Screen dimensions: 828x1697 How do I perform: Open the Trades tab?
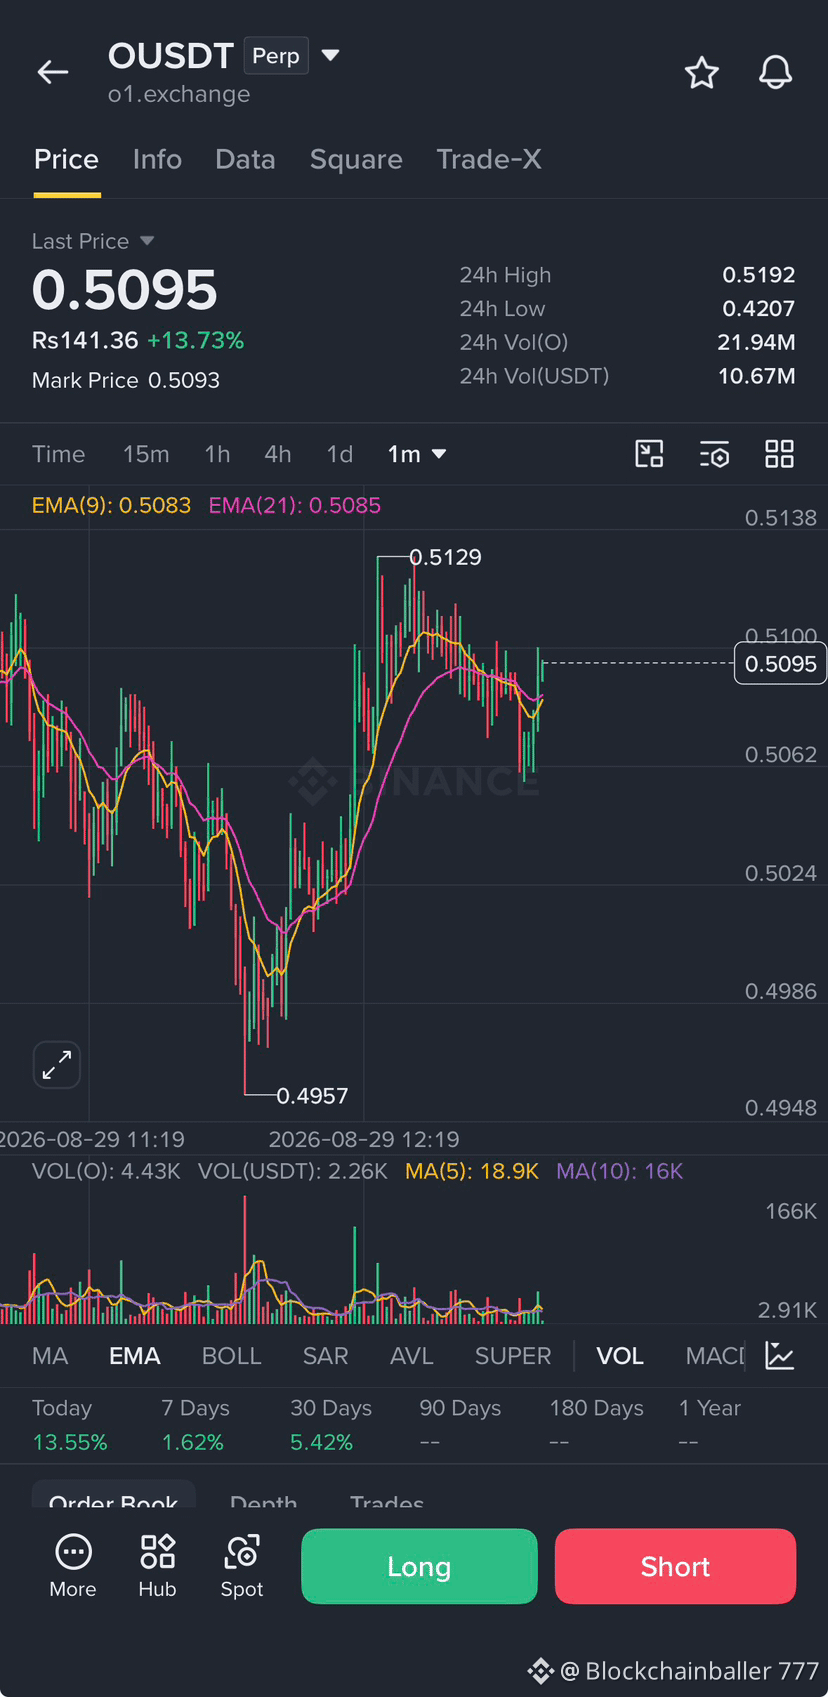pos(387,1500)
